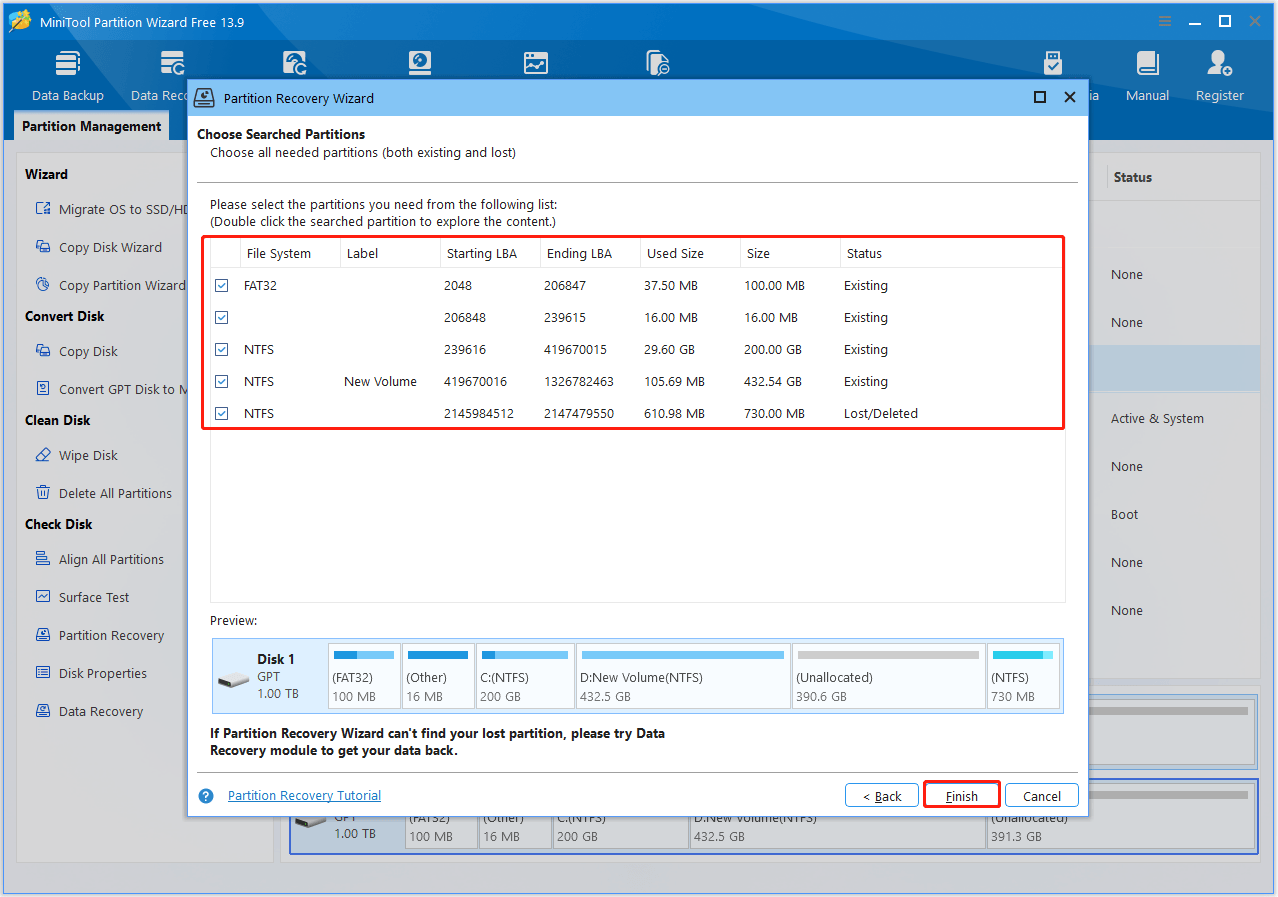Select the (NTFS) 730 MB preview block
The image size is (1278, 897).
[x=1023, y=677]
